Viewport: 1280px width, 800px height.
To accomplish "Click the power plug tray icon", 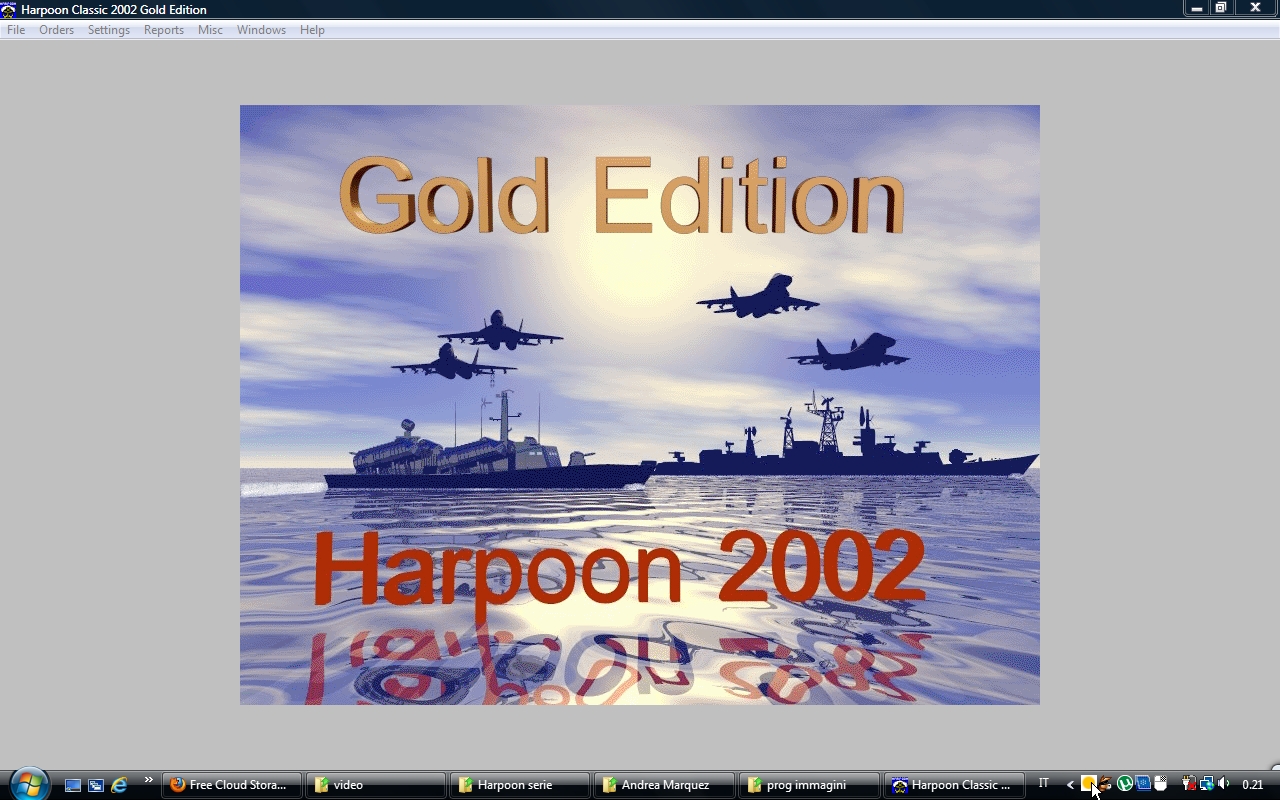I will 1189,785.
